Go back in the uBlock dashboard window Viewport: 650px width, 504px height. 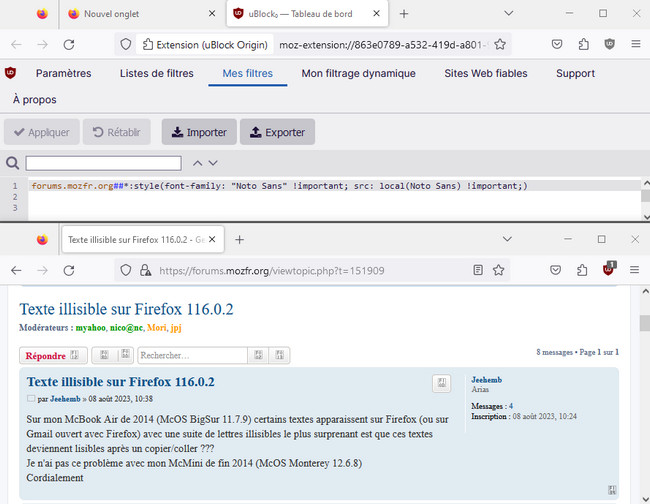click(x=16, y=44)
